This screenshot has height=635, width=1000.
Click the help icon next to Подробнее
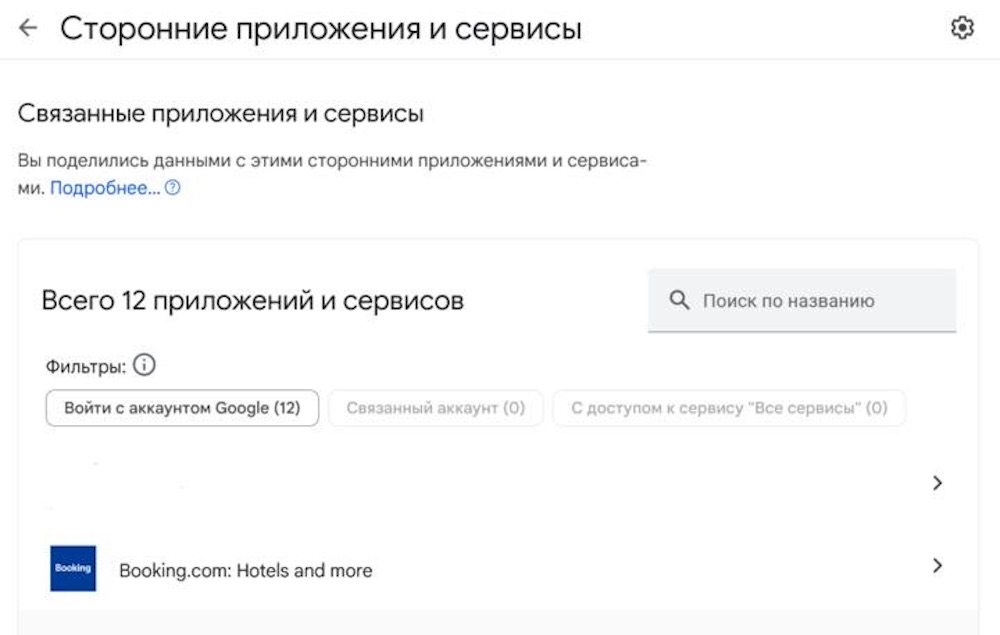tap(170, 187)
